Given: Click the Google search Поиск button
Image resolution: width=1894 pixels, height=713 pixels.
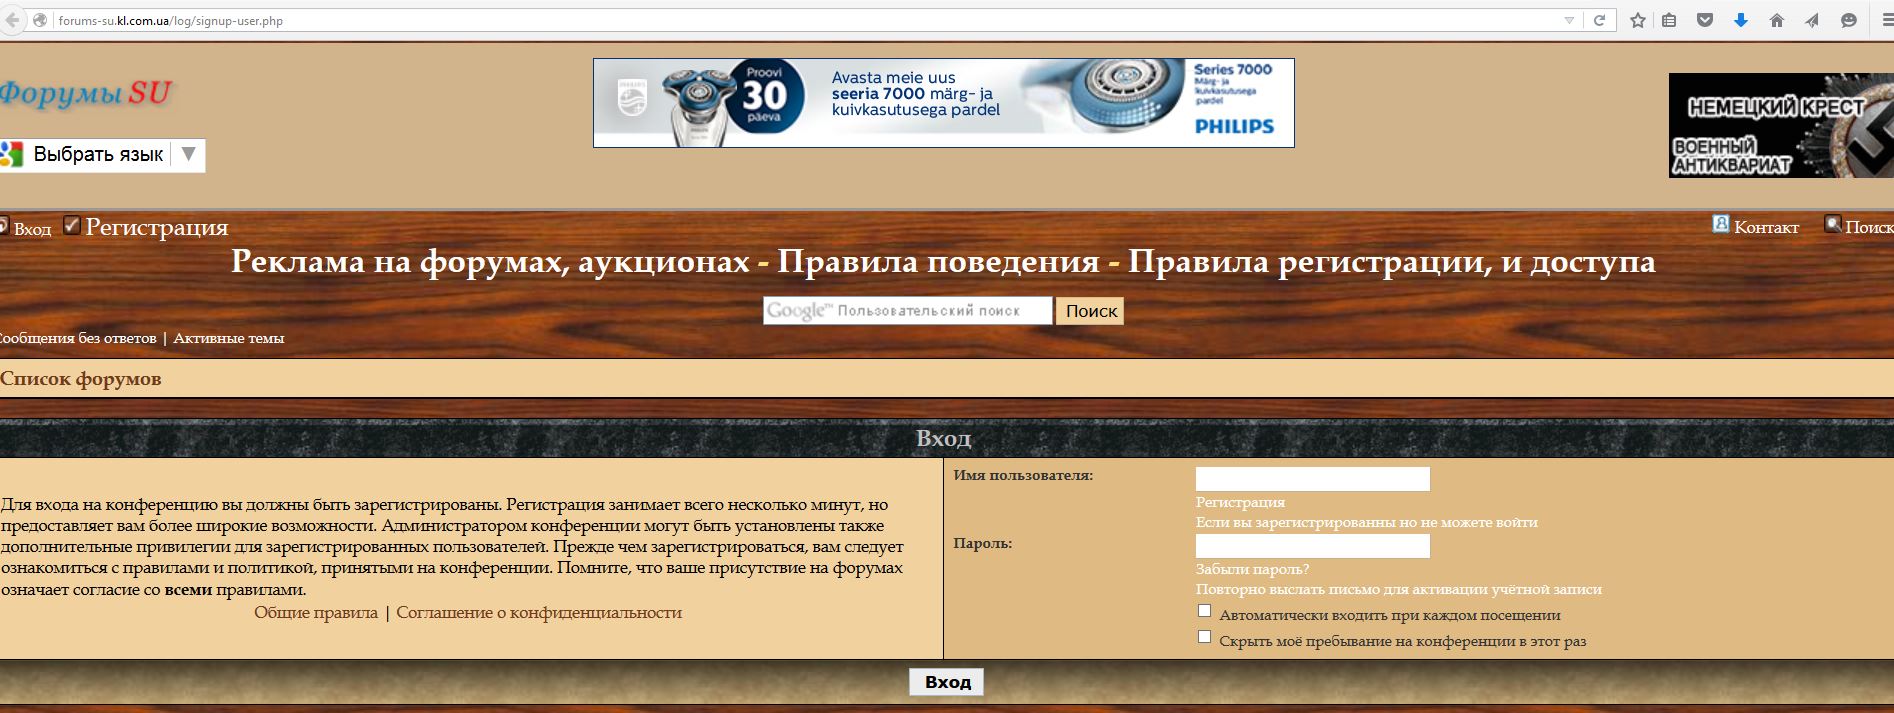Looking at the screenshot, I should click(1090, 311).
